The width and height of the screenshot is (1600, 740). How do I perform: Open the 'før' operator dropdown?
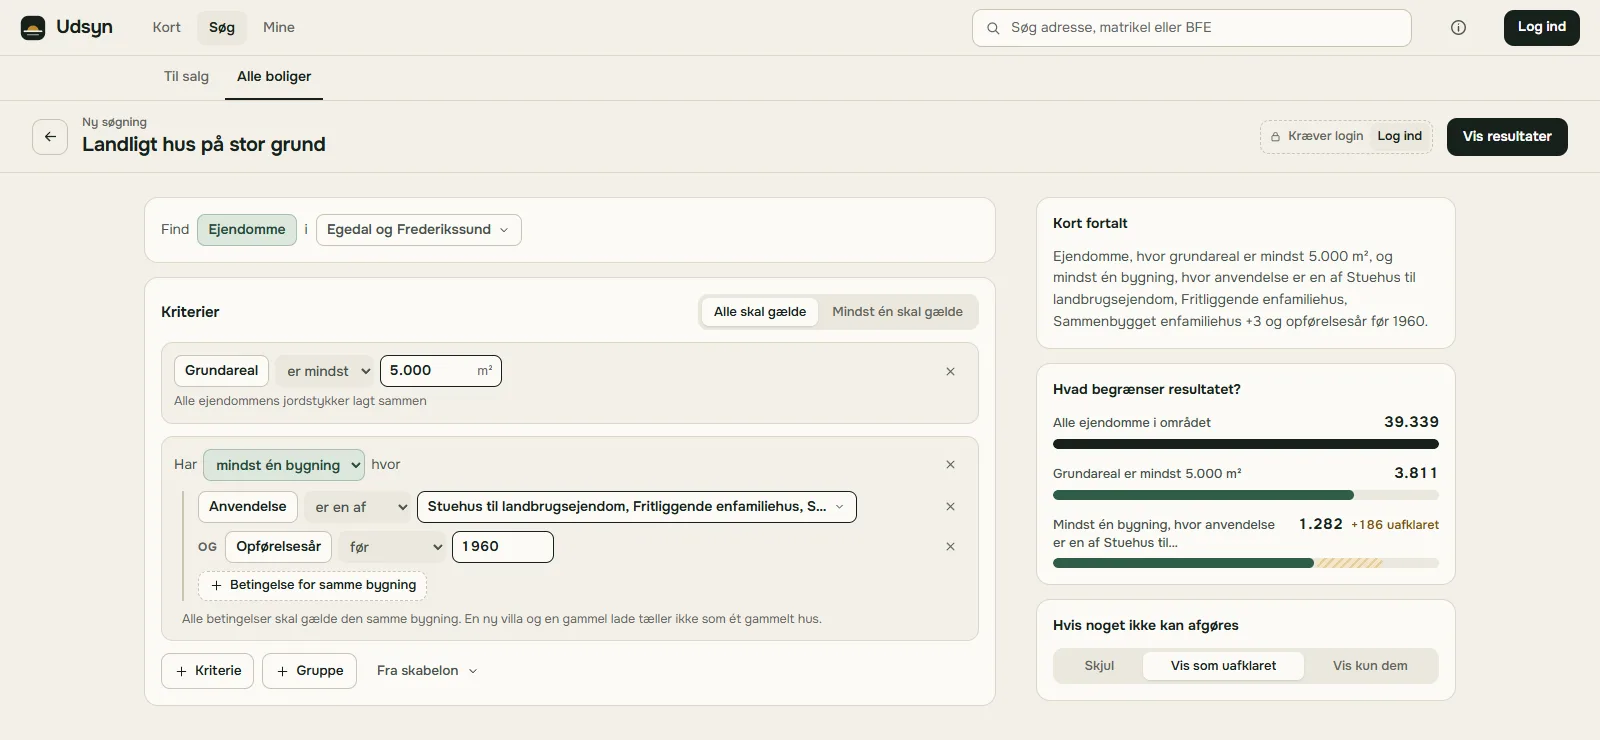point(392,547)
